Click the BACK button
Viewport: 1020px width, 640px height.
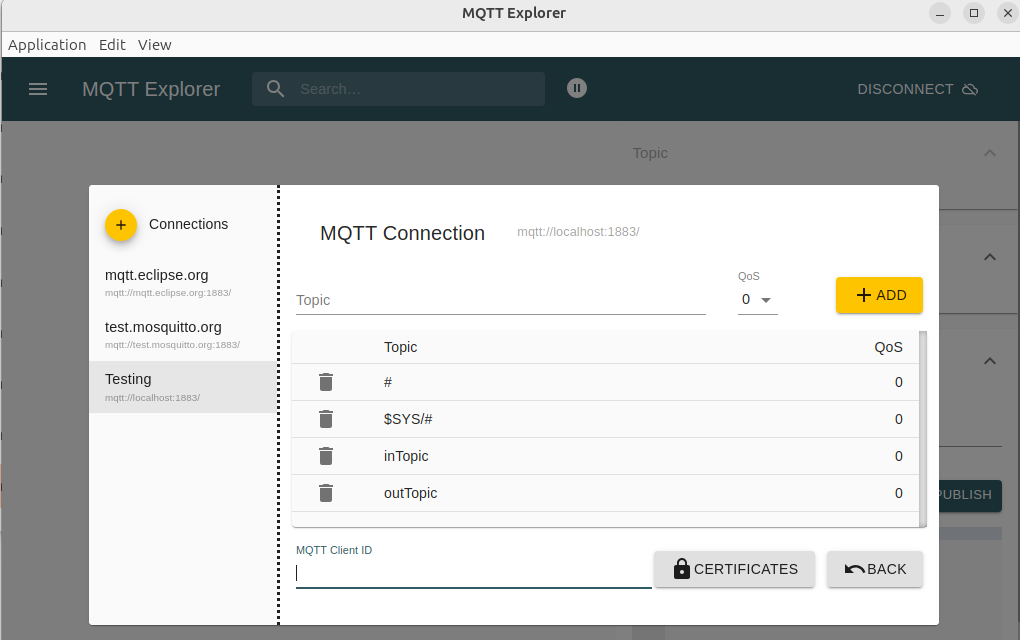(875, 569)
